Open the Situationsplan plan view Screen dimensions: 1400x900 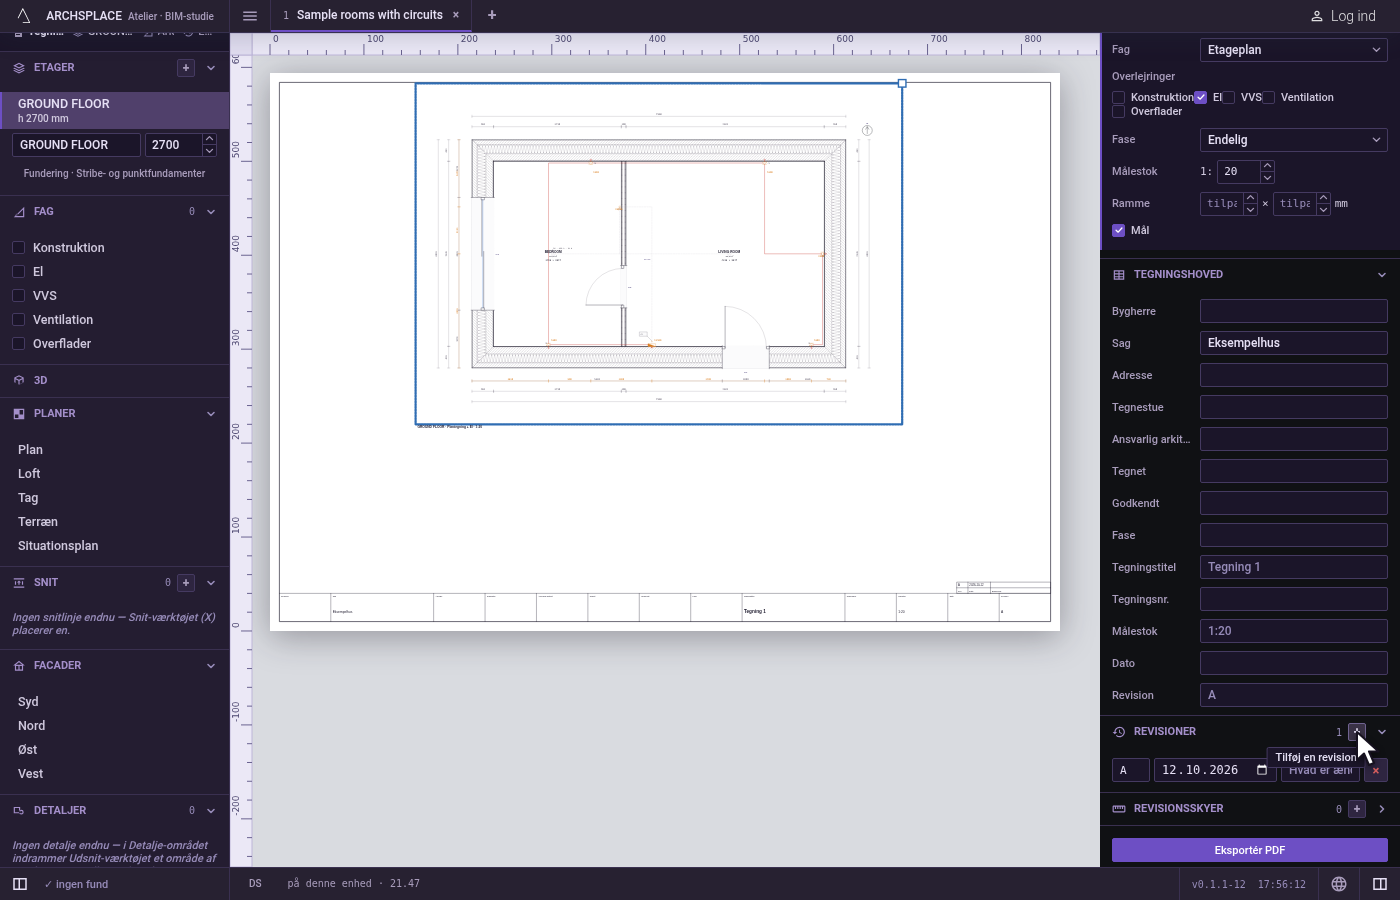point(58,546)
